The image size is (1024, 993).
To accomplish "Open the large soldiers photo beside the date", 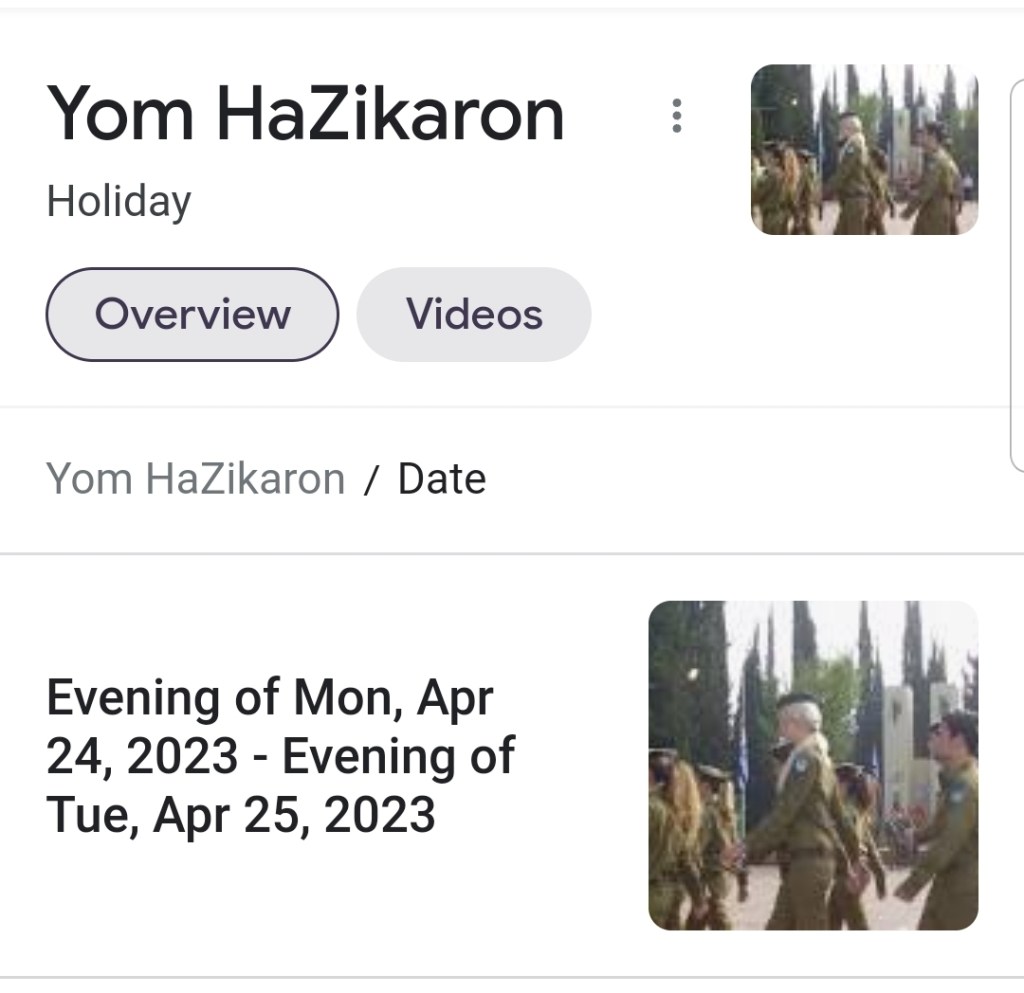I will pos(813,765).
